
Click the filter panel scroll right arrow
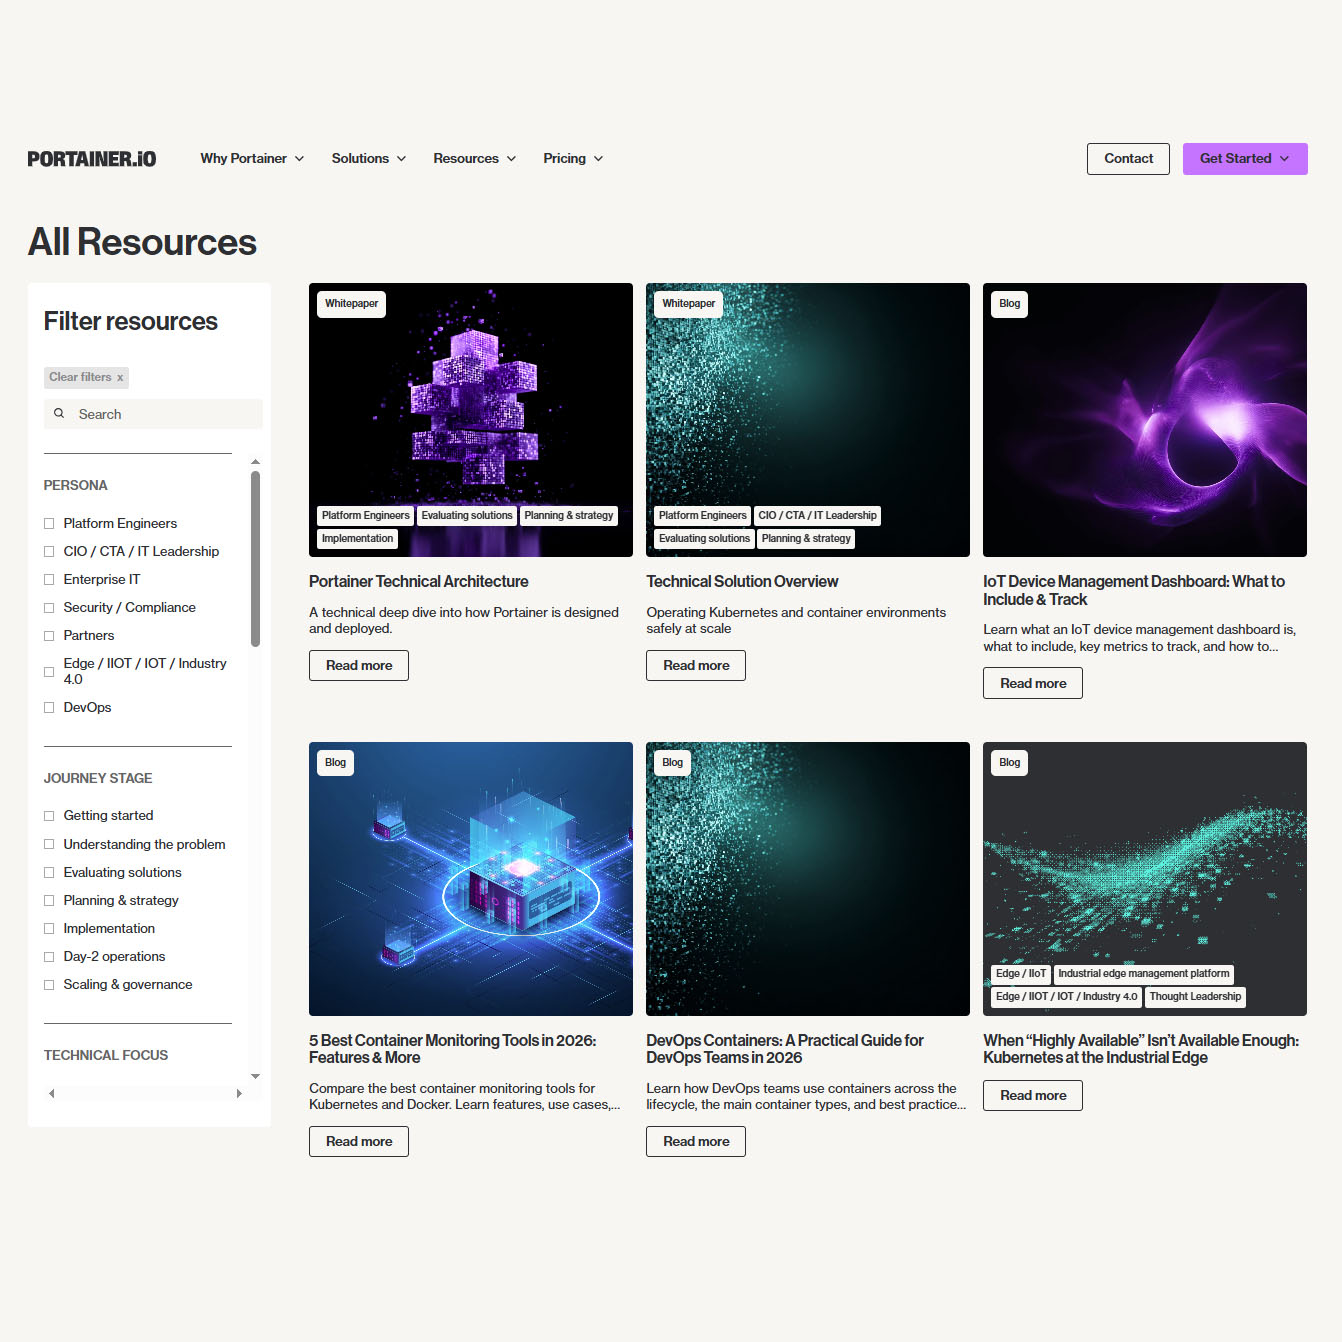pyautogui.click(x=239, y=1093)
